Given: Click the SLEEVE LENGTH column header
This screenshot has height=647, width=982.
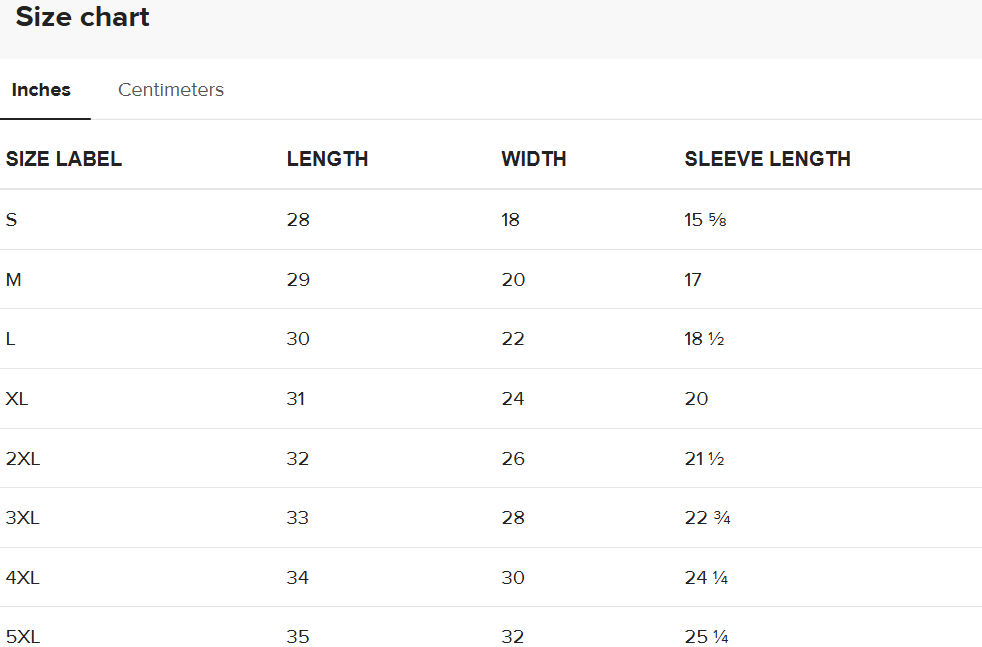Looking at the screenshot, I should (x=767, y=159).
